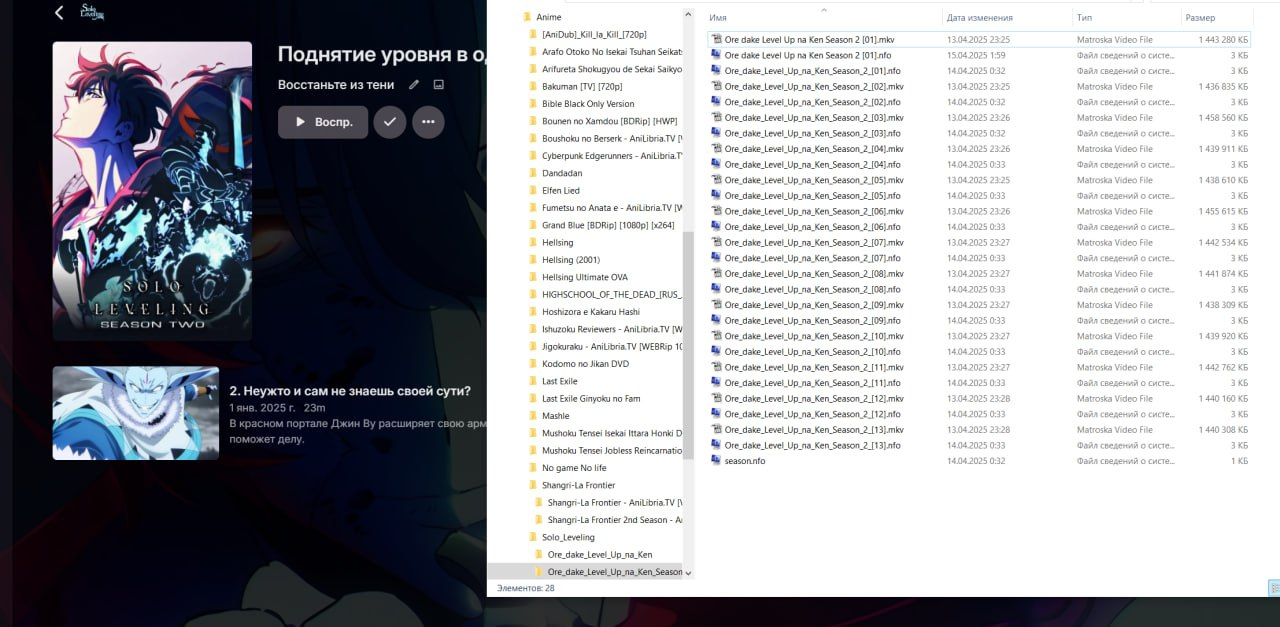
Task: Click the Ore_dake_Level_Up_na_Ken_Season_2_[13].mkv file icon
Action: [x=715, y=430]
